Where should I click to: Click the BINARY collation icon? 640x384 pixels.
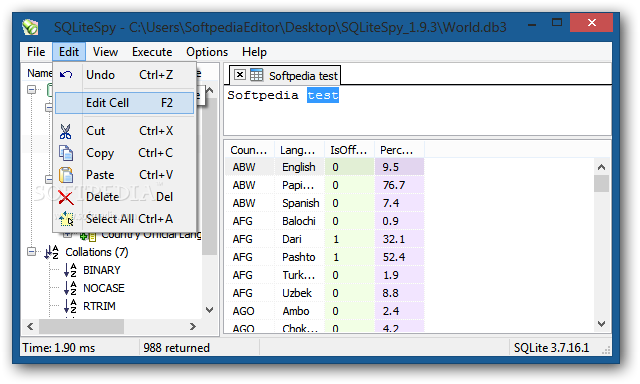tap(71, 270)
